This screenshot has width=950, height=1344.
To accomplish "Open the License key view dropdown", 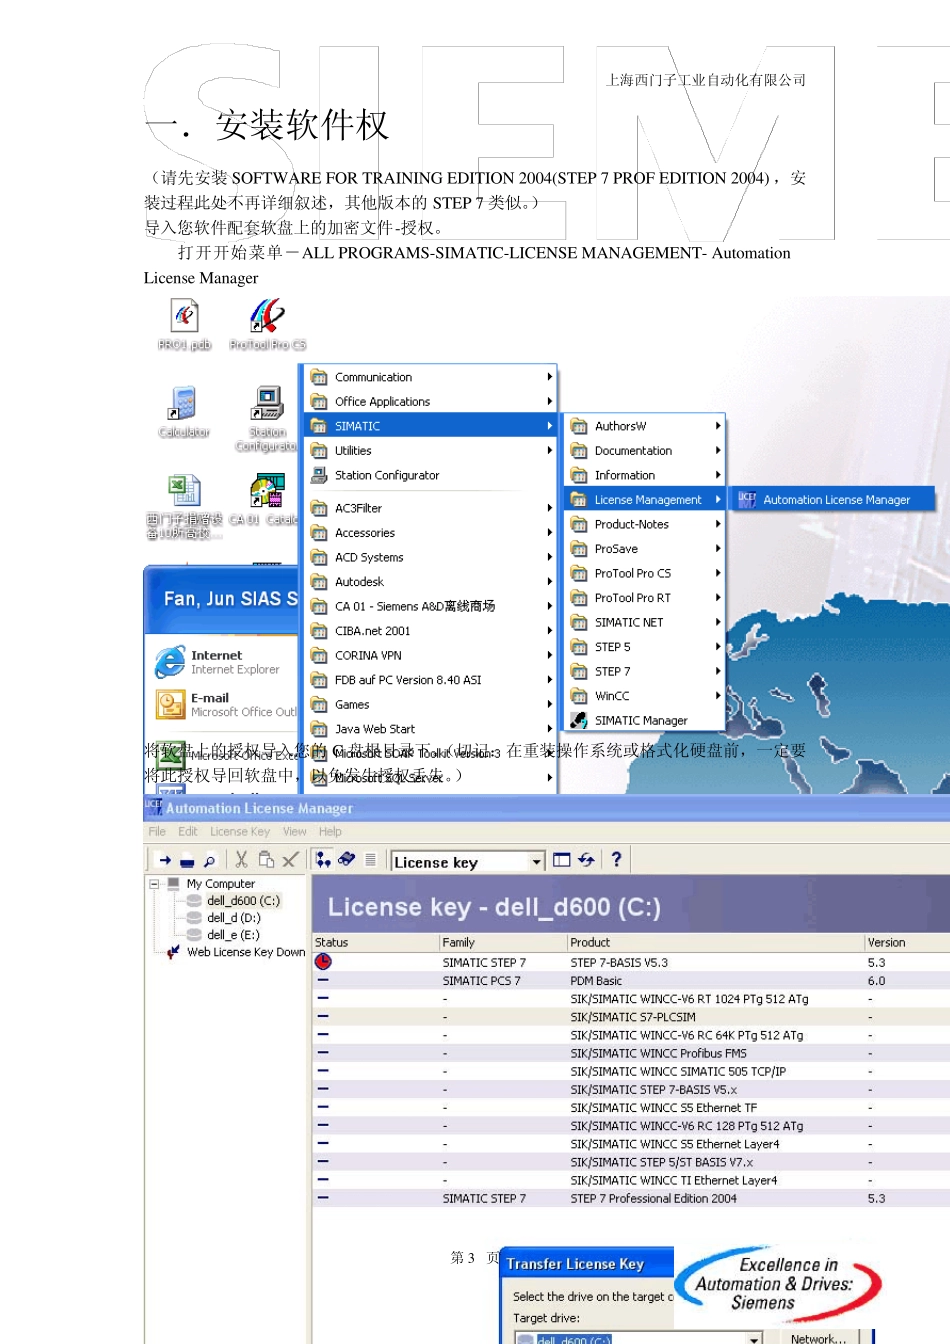I will 537,862.
